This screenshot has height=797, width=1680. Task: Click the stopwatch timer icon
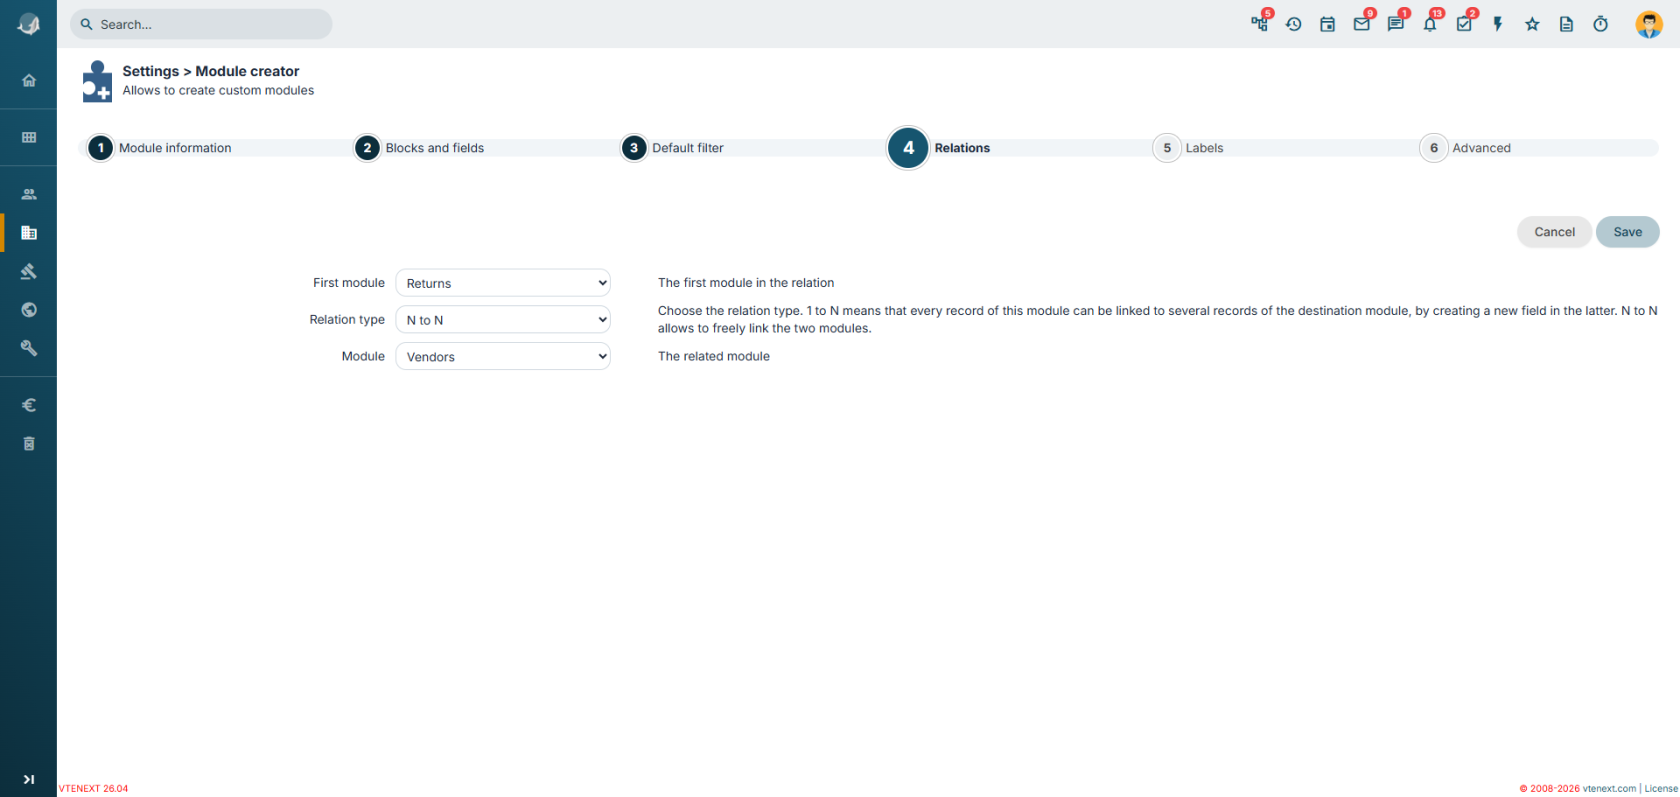click(x=1600, y=24)
